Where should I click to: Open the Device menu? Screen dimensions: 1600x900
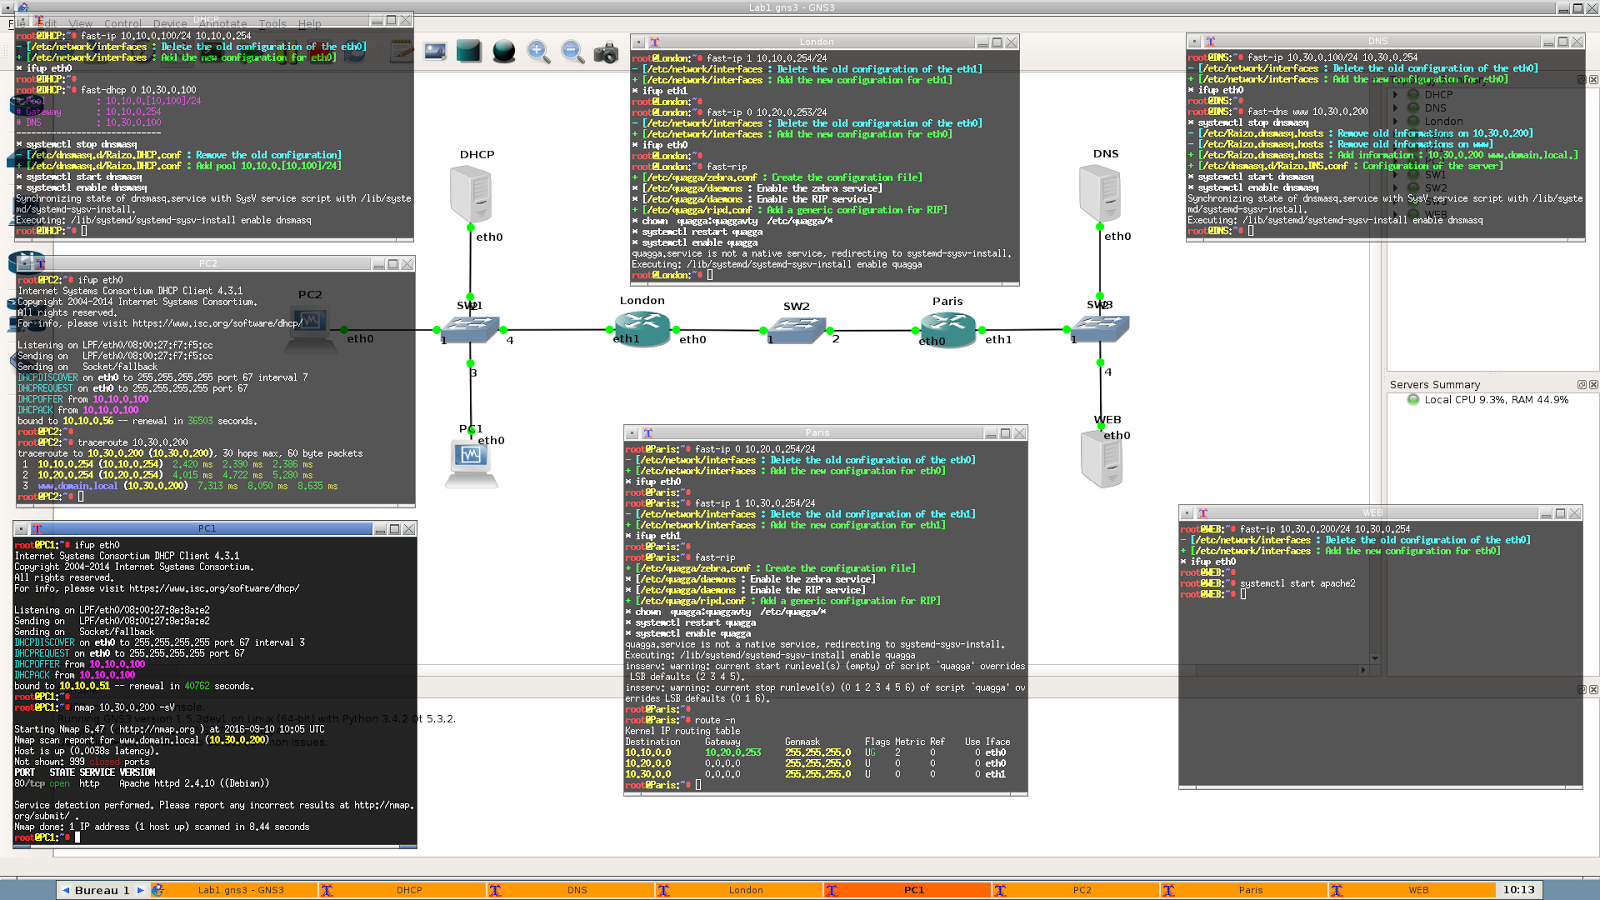172,23
